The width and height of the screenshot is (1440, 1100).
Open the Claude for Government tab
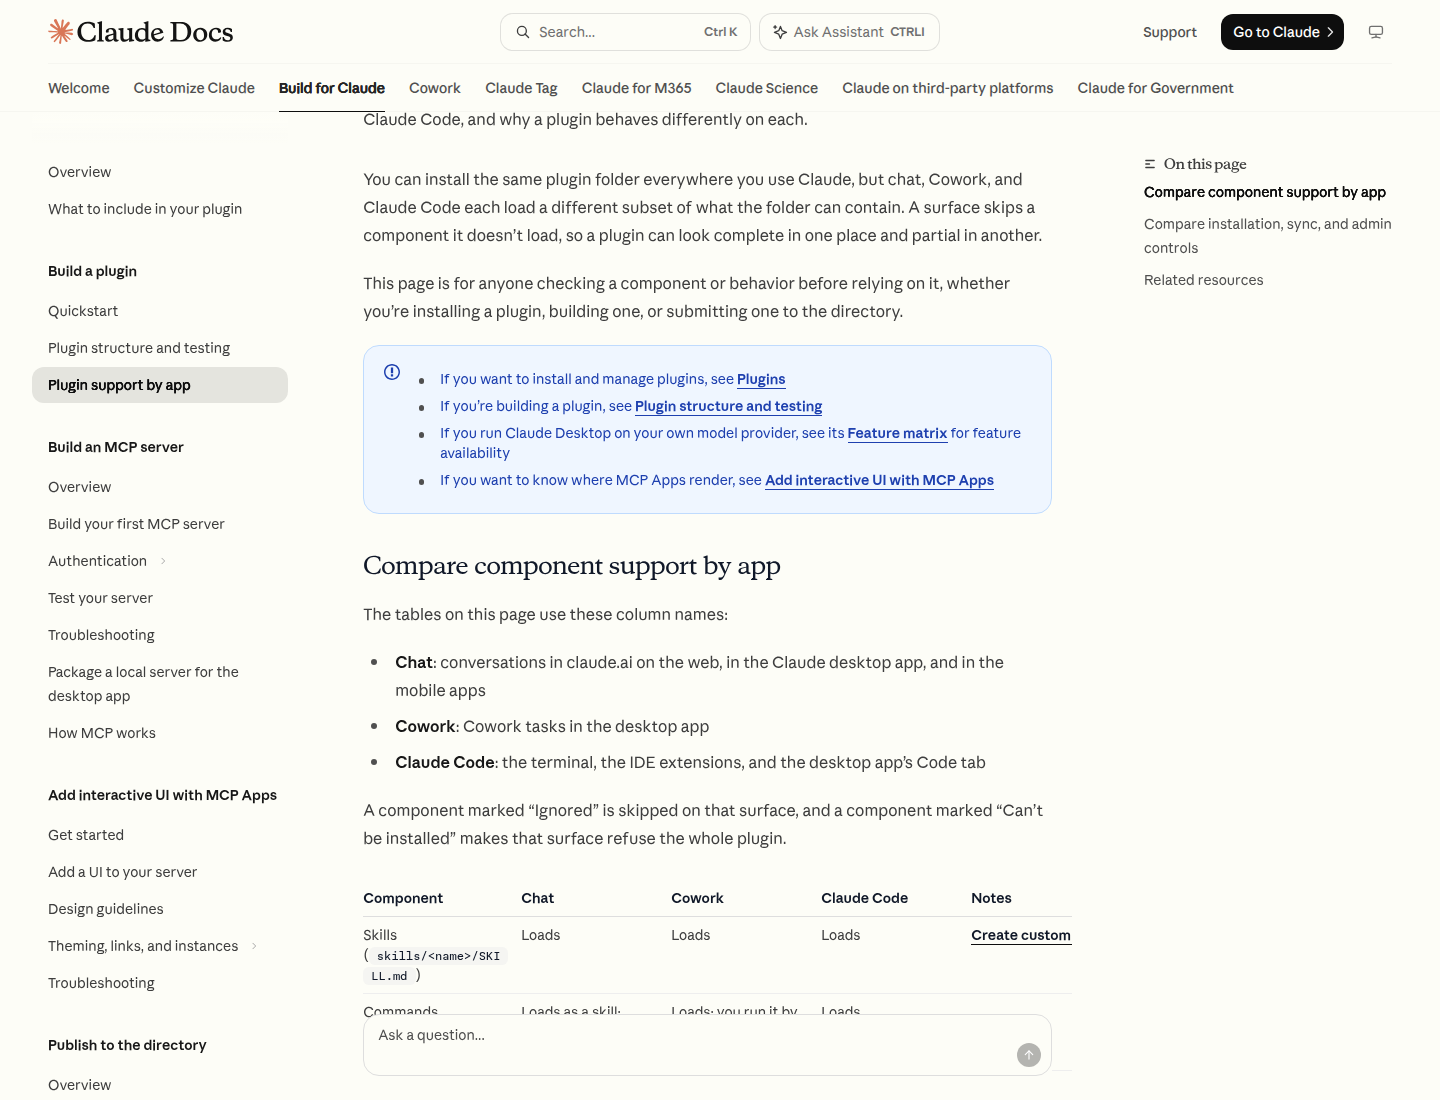1156,88
